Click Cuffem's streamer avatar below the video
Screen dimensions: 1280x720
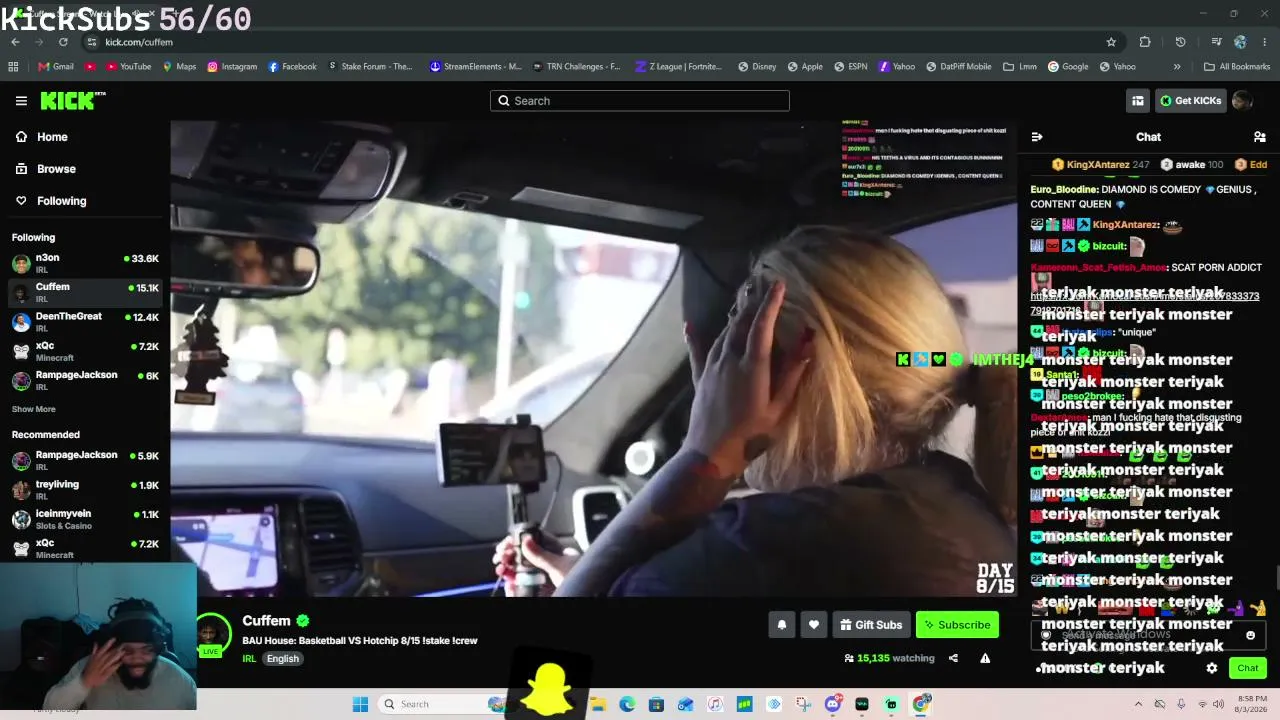(x=210, y=633)
